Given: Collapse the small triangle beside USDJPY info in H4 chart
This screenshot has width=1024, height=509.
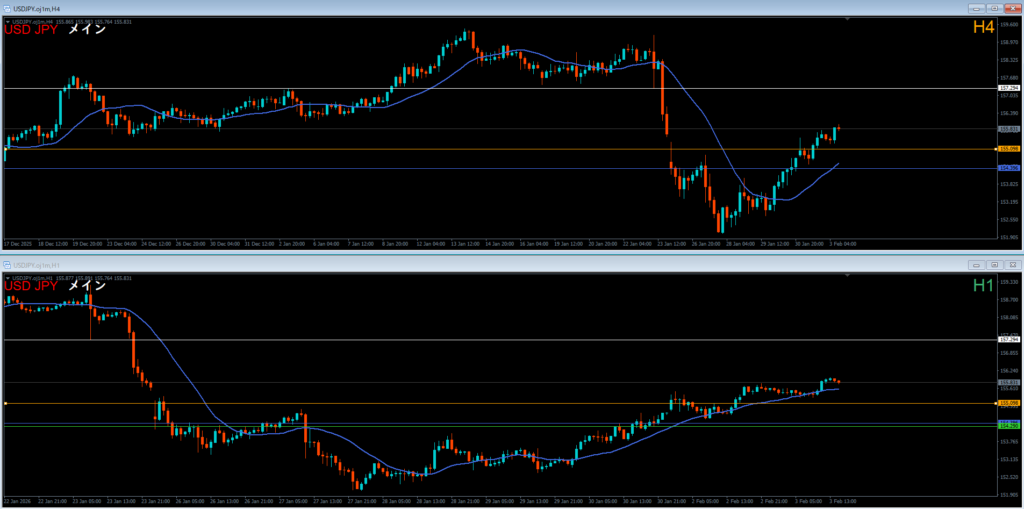Looking at the screenshot, I should click(x=7, y=21).
